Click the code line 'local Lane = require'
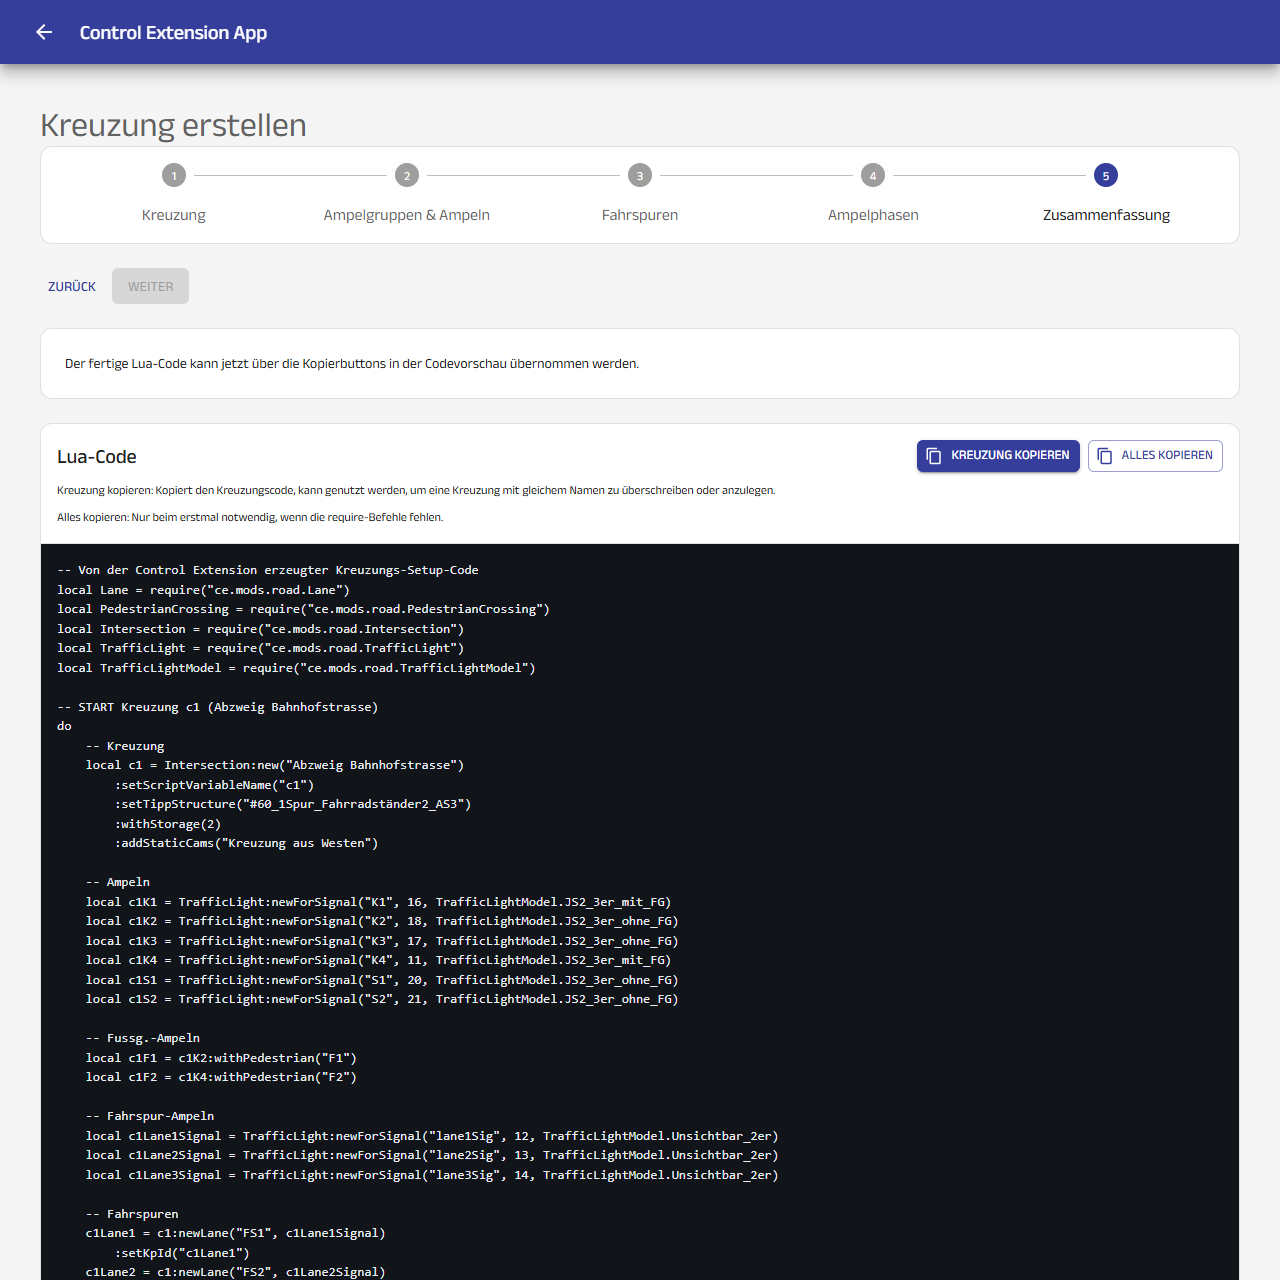The width and height of the screenshot is (1280, 1280). tap(203, 590)
